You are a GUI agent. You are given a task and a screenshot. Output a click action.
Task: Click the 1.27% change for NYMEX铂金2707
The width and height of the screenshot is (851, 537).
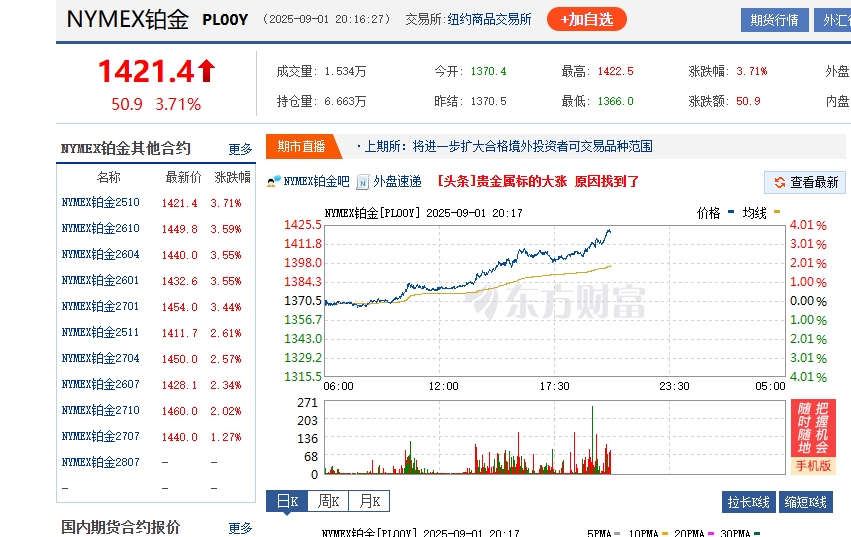coord(226,438)
